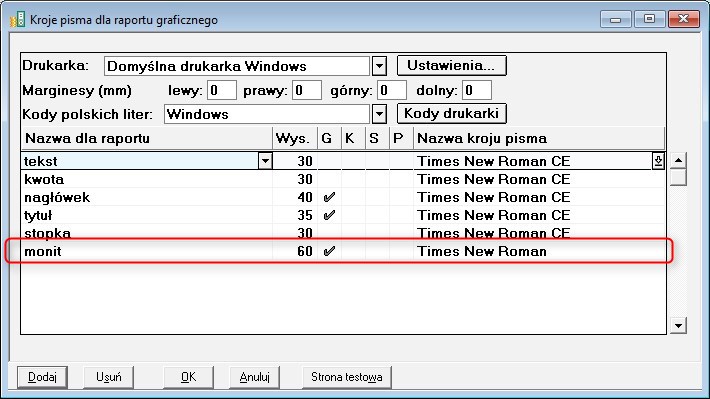
Task: Click the K column header
Action: tap(353, 138)
